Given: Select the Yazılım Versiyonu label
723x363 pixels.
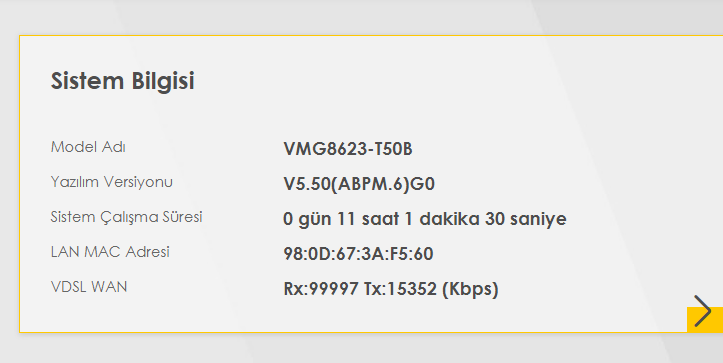Looking at the screenshot, I should 112,182.
